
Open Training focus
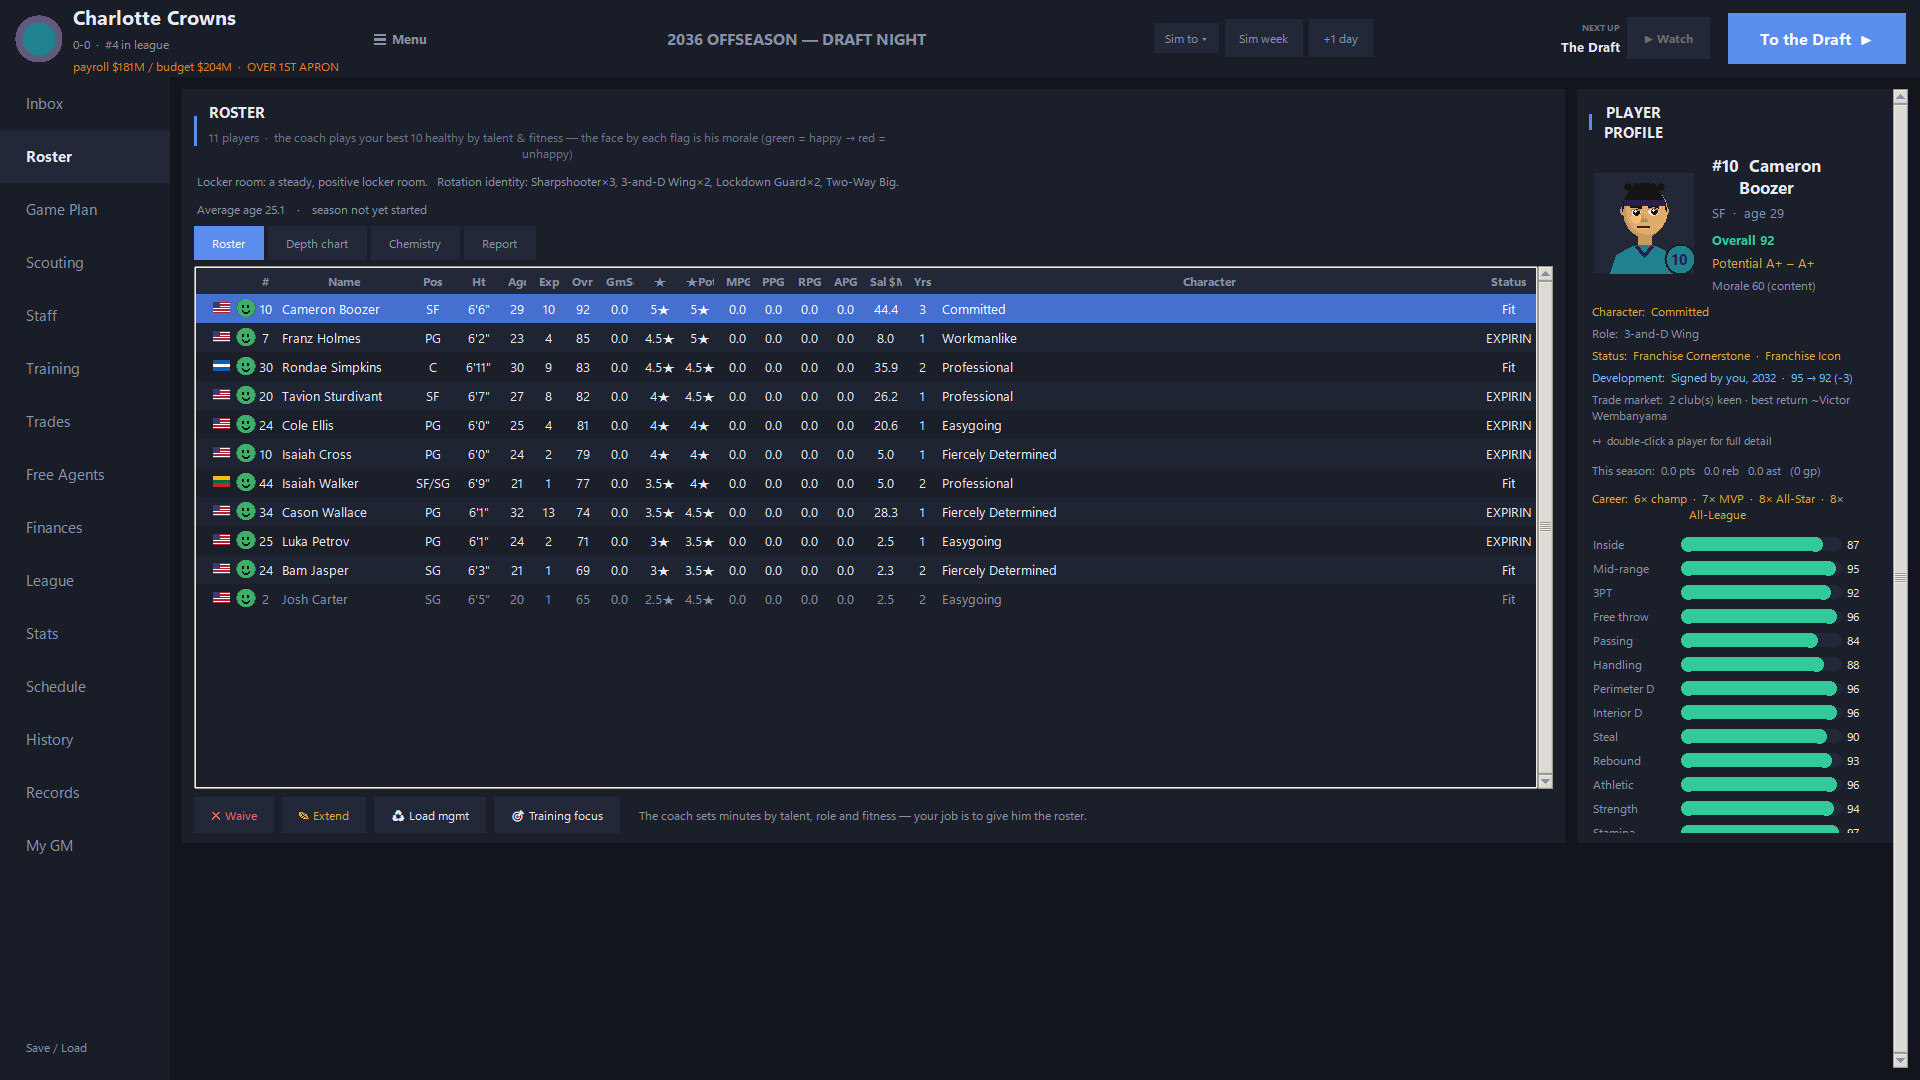[x=557, y=816]
